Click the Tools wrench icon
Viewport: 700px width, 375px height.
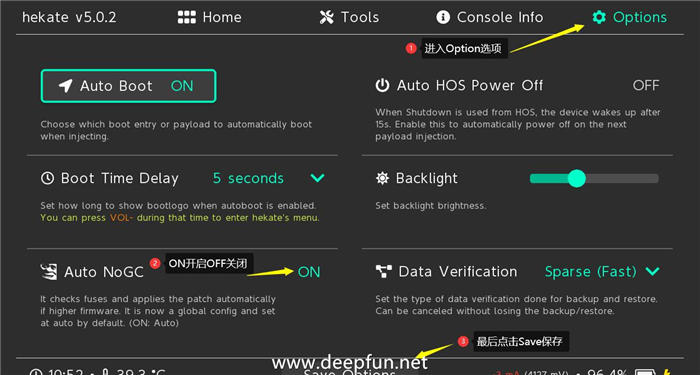(x=327, y=17)
